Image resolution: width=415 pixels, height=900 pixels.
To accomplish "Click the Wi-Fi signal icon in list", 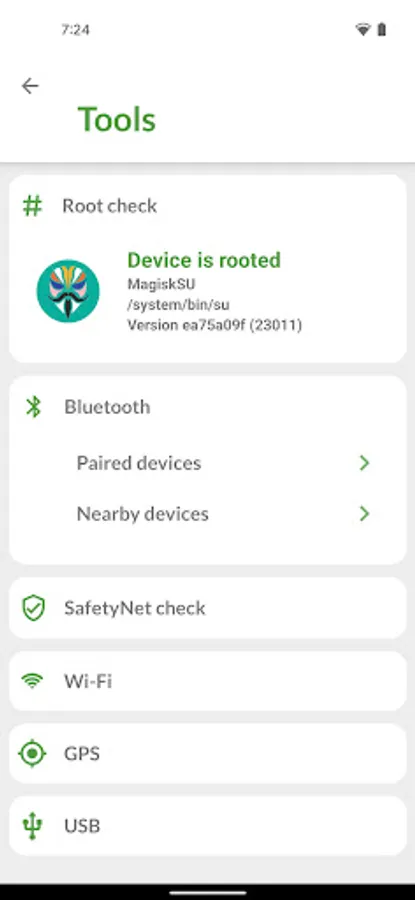I will pyautogui.click(x=32, y=681).
